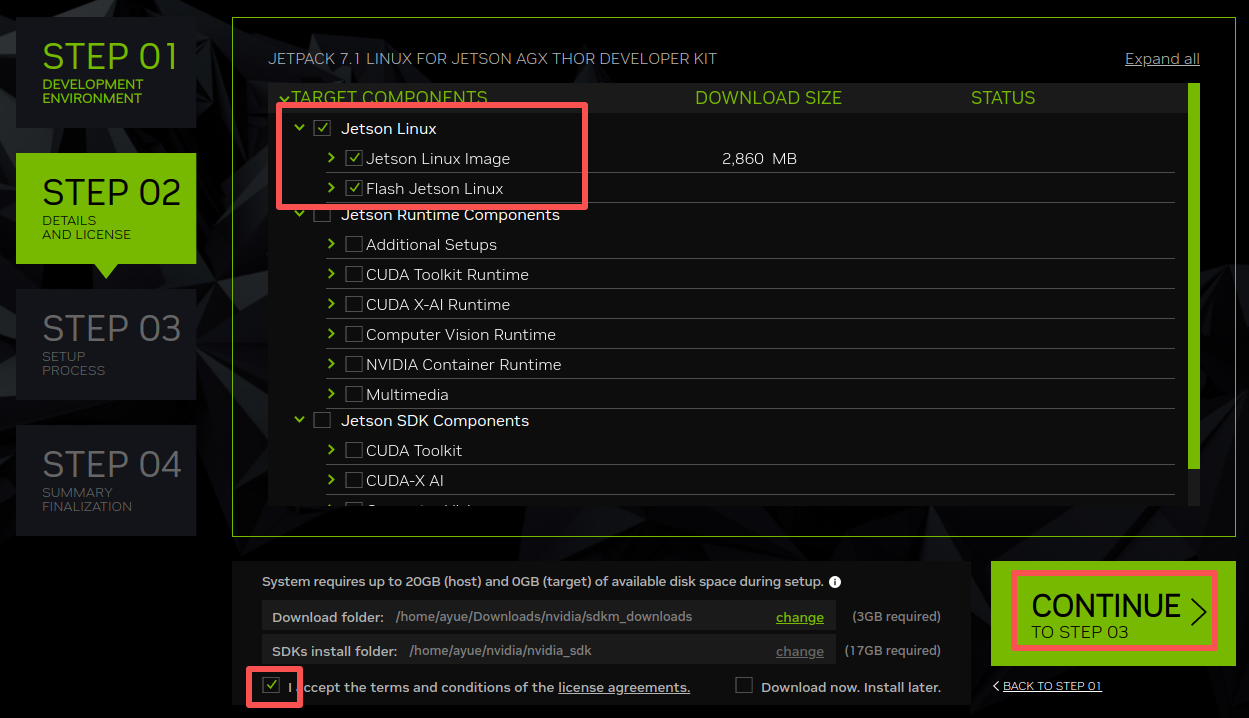
Task: Toggle the license terms acceptance checkbox
Action: click(271, 686)
